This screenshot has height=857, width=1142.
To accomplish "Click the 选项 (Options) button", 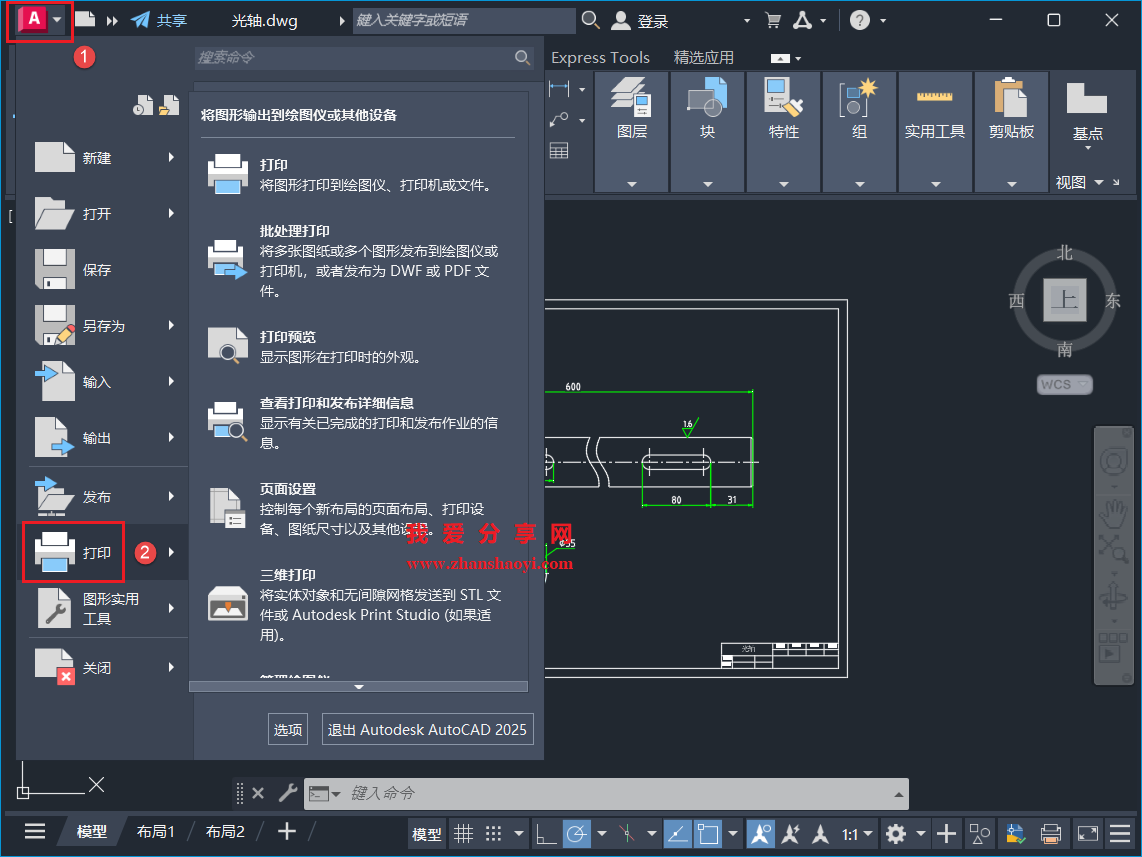I will coord(287,729).
